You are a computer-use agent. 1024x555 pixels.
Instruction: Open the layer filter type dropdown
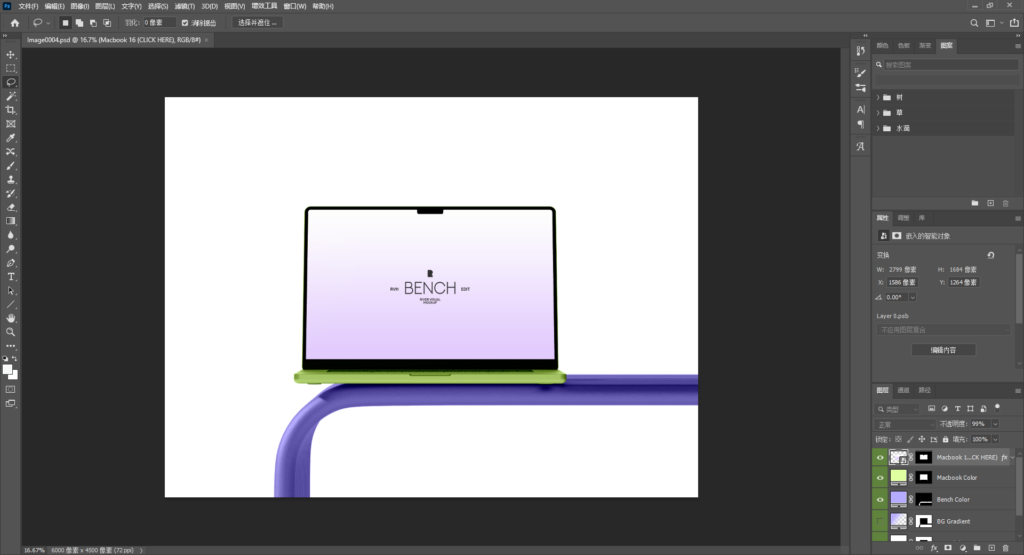(898, 409)
